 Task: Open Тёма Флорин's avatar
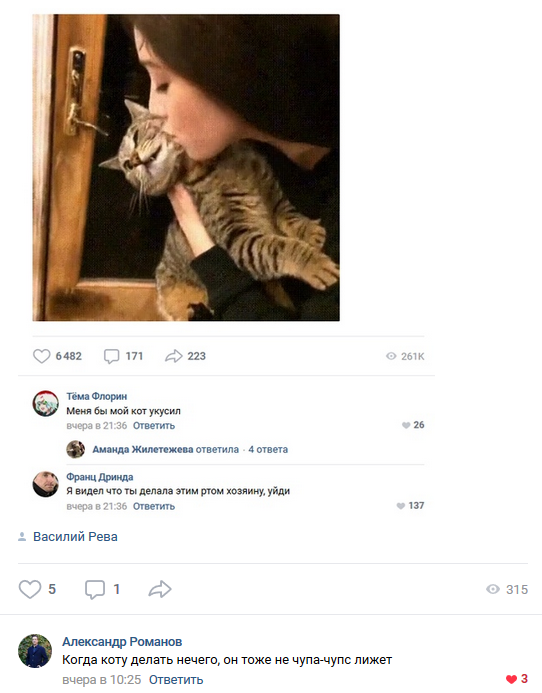46,404
